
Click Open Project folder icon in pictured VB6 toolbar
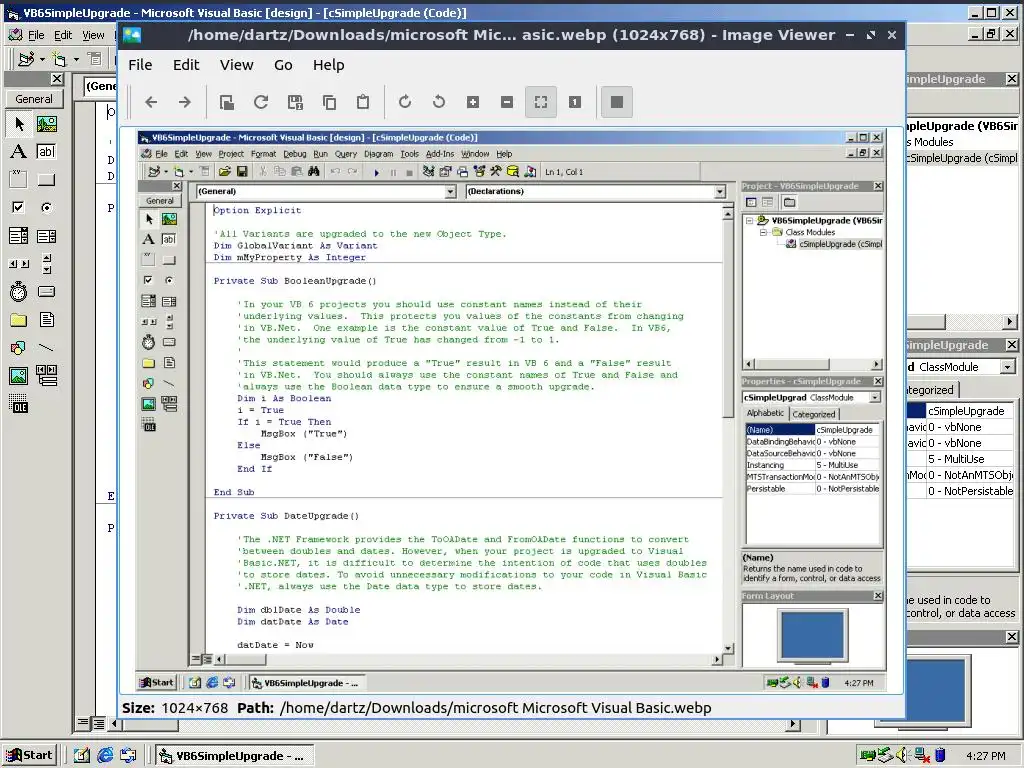tap(225, 172)
